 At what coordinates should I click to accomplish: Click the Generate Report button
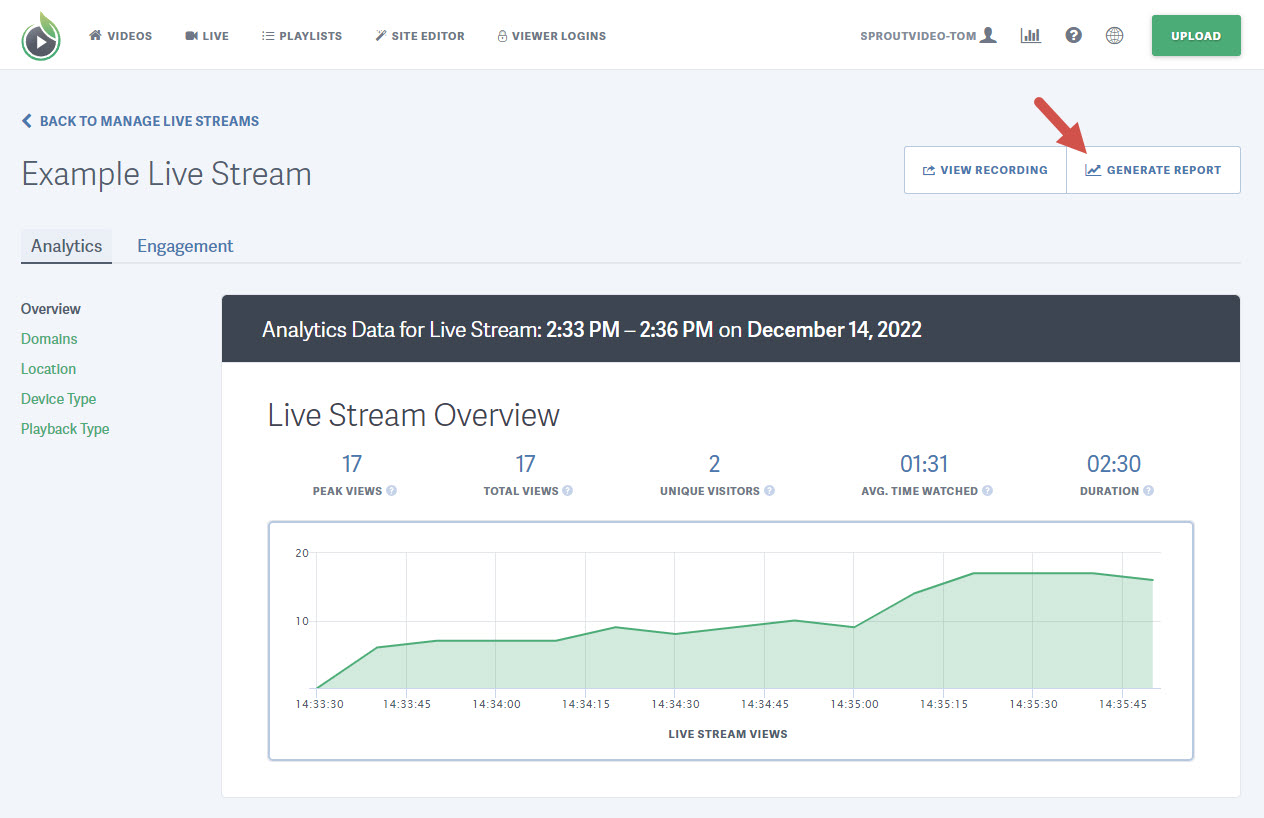point(1153,169)
